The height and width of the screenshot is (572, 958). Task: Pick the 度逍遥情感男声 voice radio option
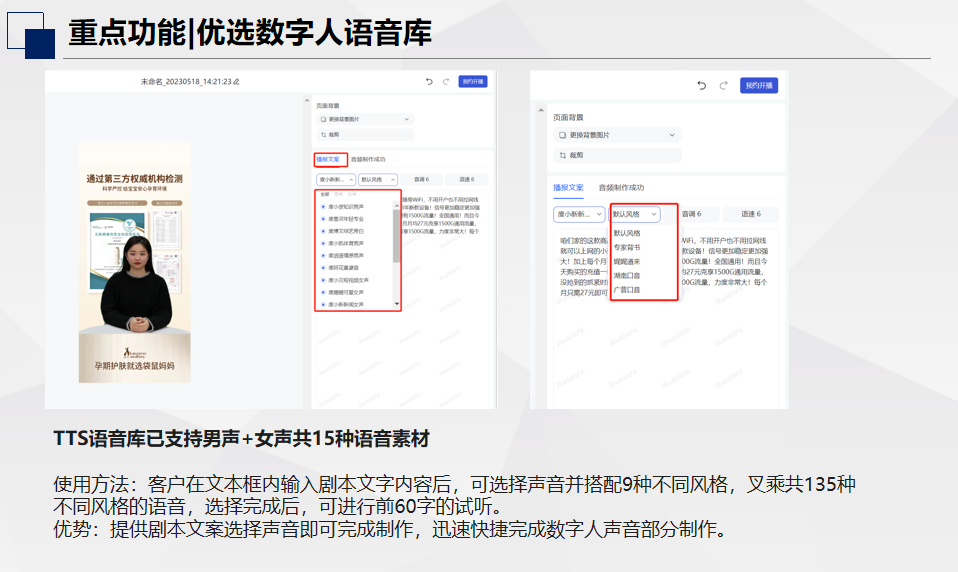point(322,255)
